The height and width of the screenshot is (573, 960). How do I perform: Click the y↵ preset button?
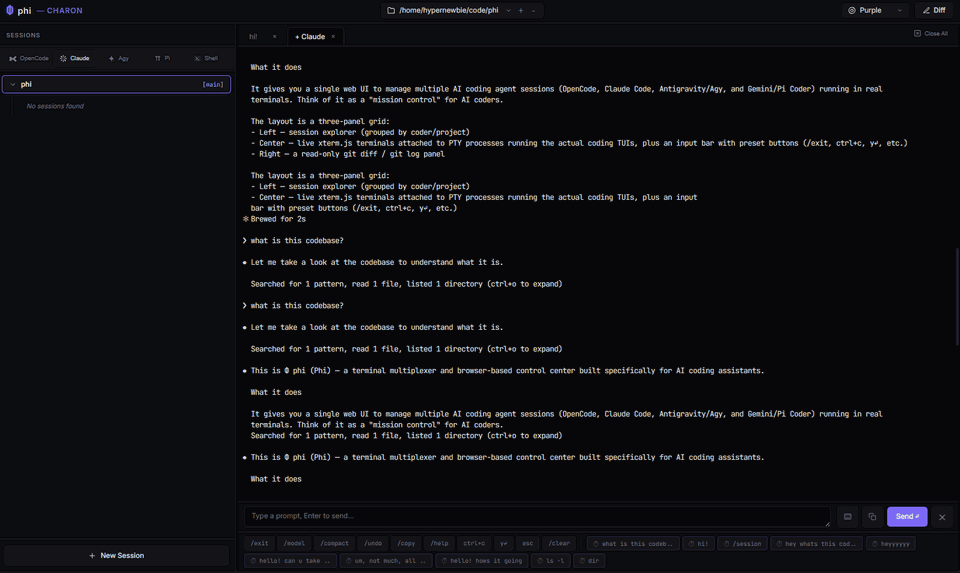tap(503, 543)
